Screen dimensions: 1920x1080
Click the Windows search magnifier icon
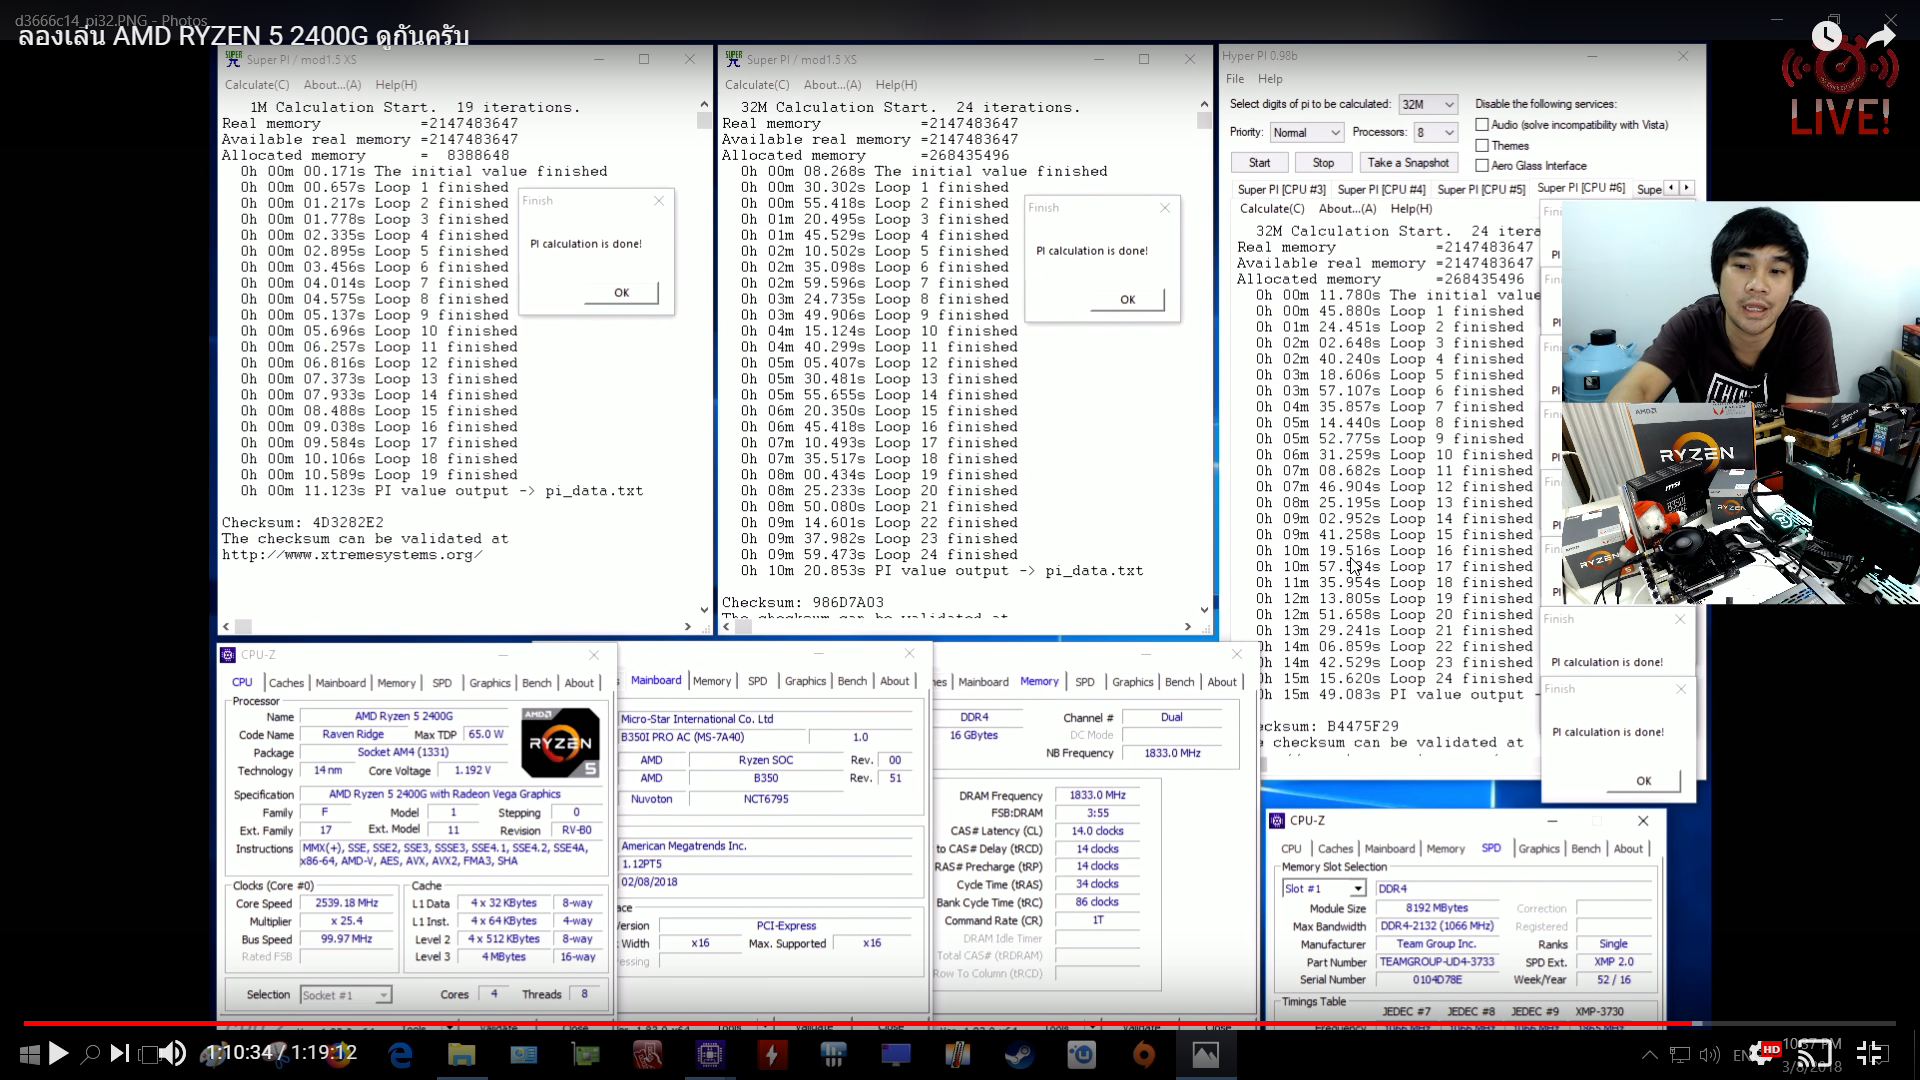click(90, 1053)
